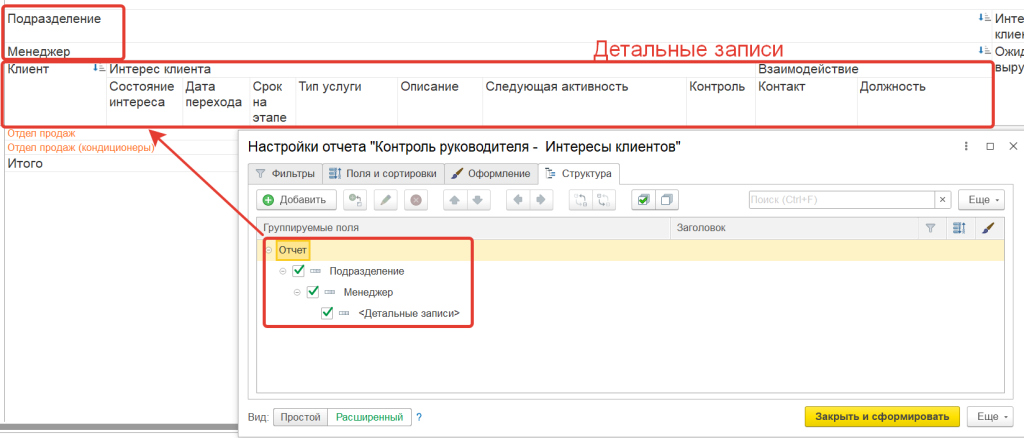This screenshot has width=1024, height=438.
Task: Click the Закрыть и сформировать button
Action: click(882, 416)
